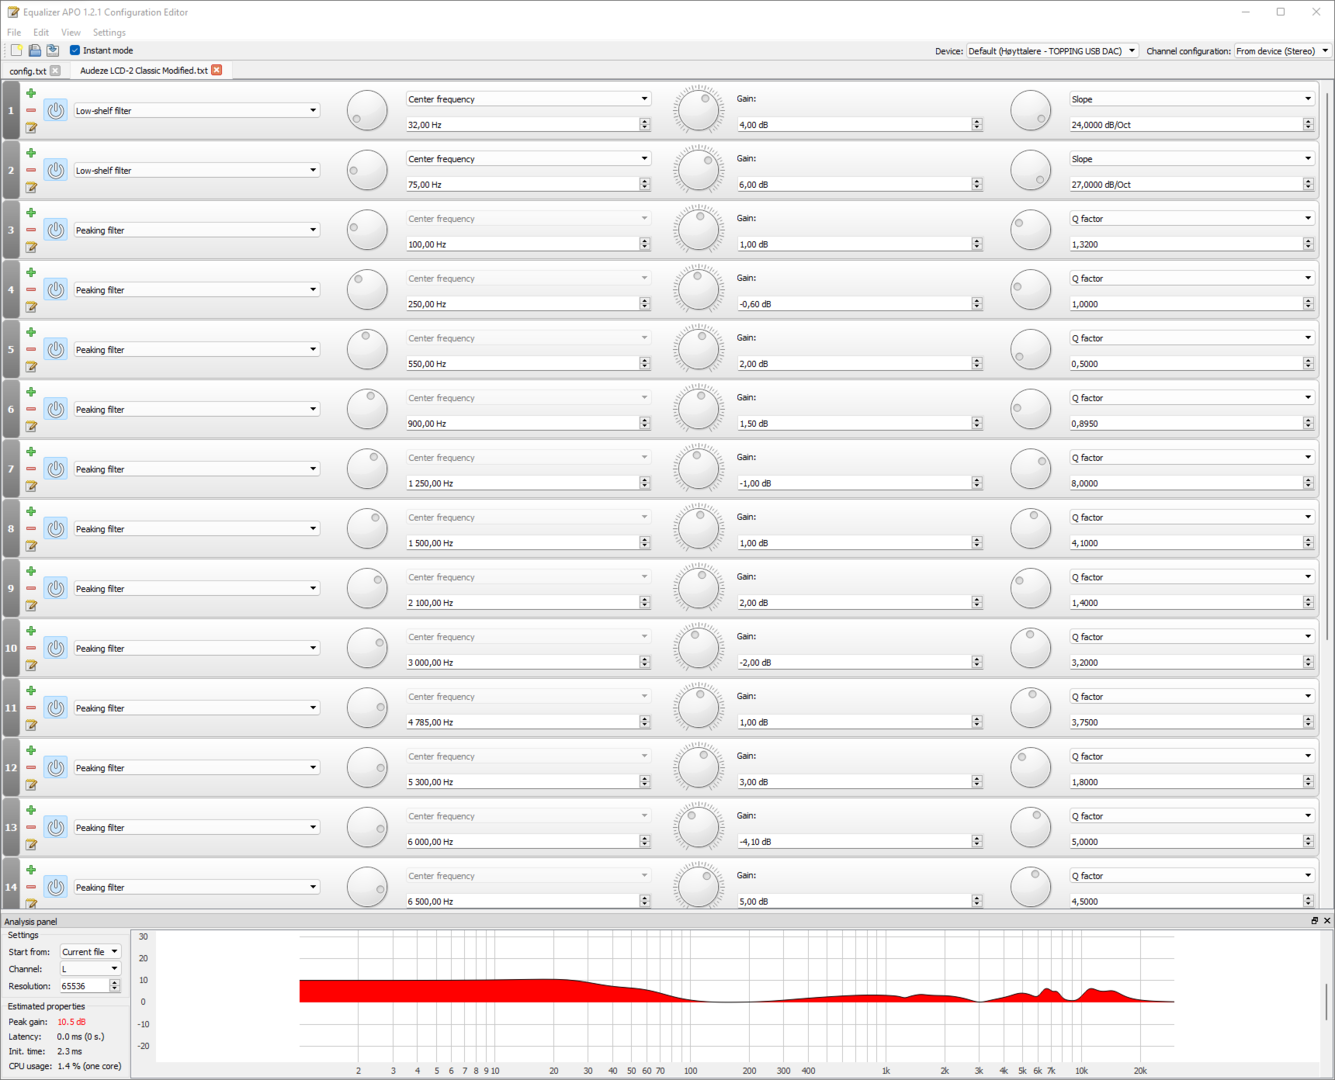Open the Channel configuration dropdown
The width and height of the screenshot is (1335, 1080).
pyautogui.click(x=1282, y=51)
